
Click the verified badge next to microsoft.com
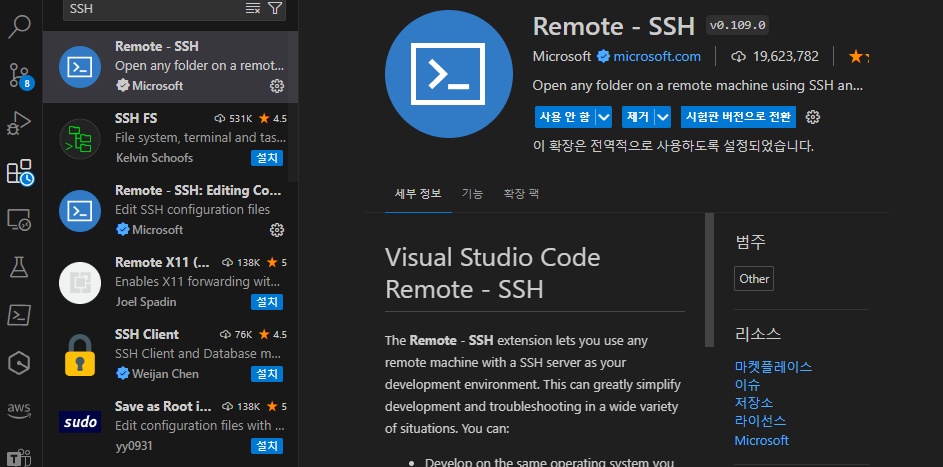click(x=603, y=56)
